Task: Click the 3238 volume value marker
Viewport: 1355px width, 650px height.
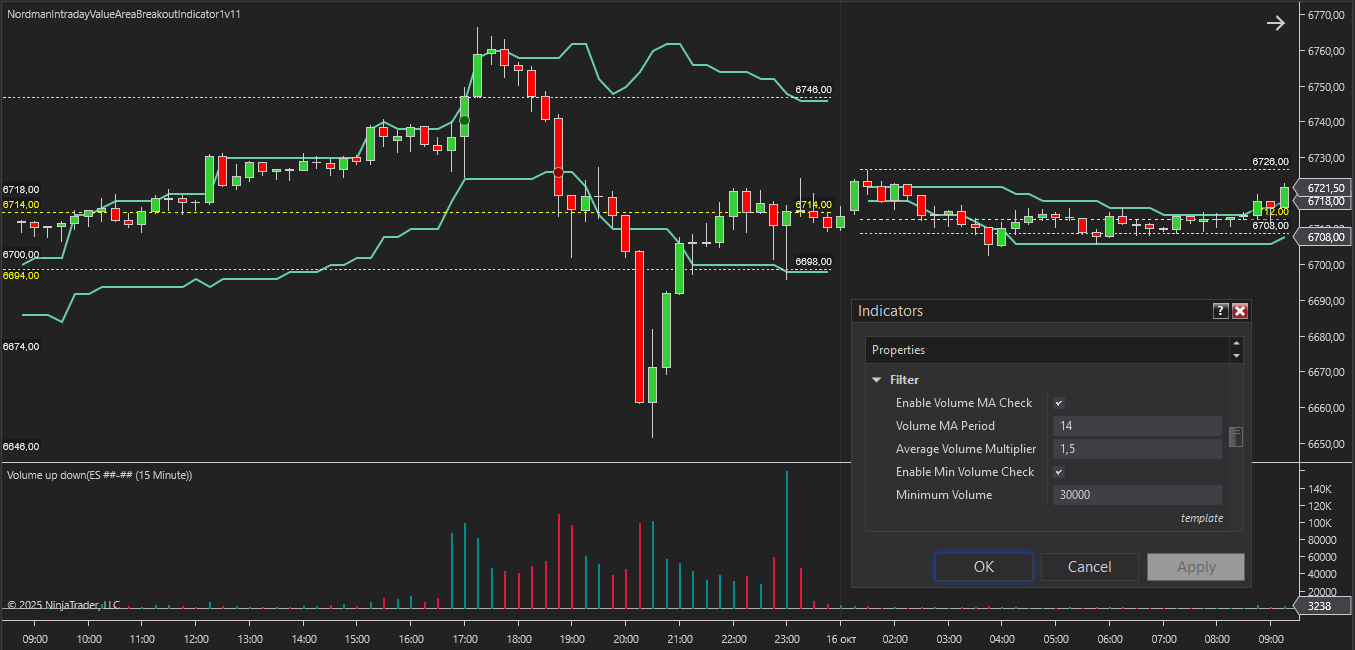Action: pos(1318,606)
